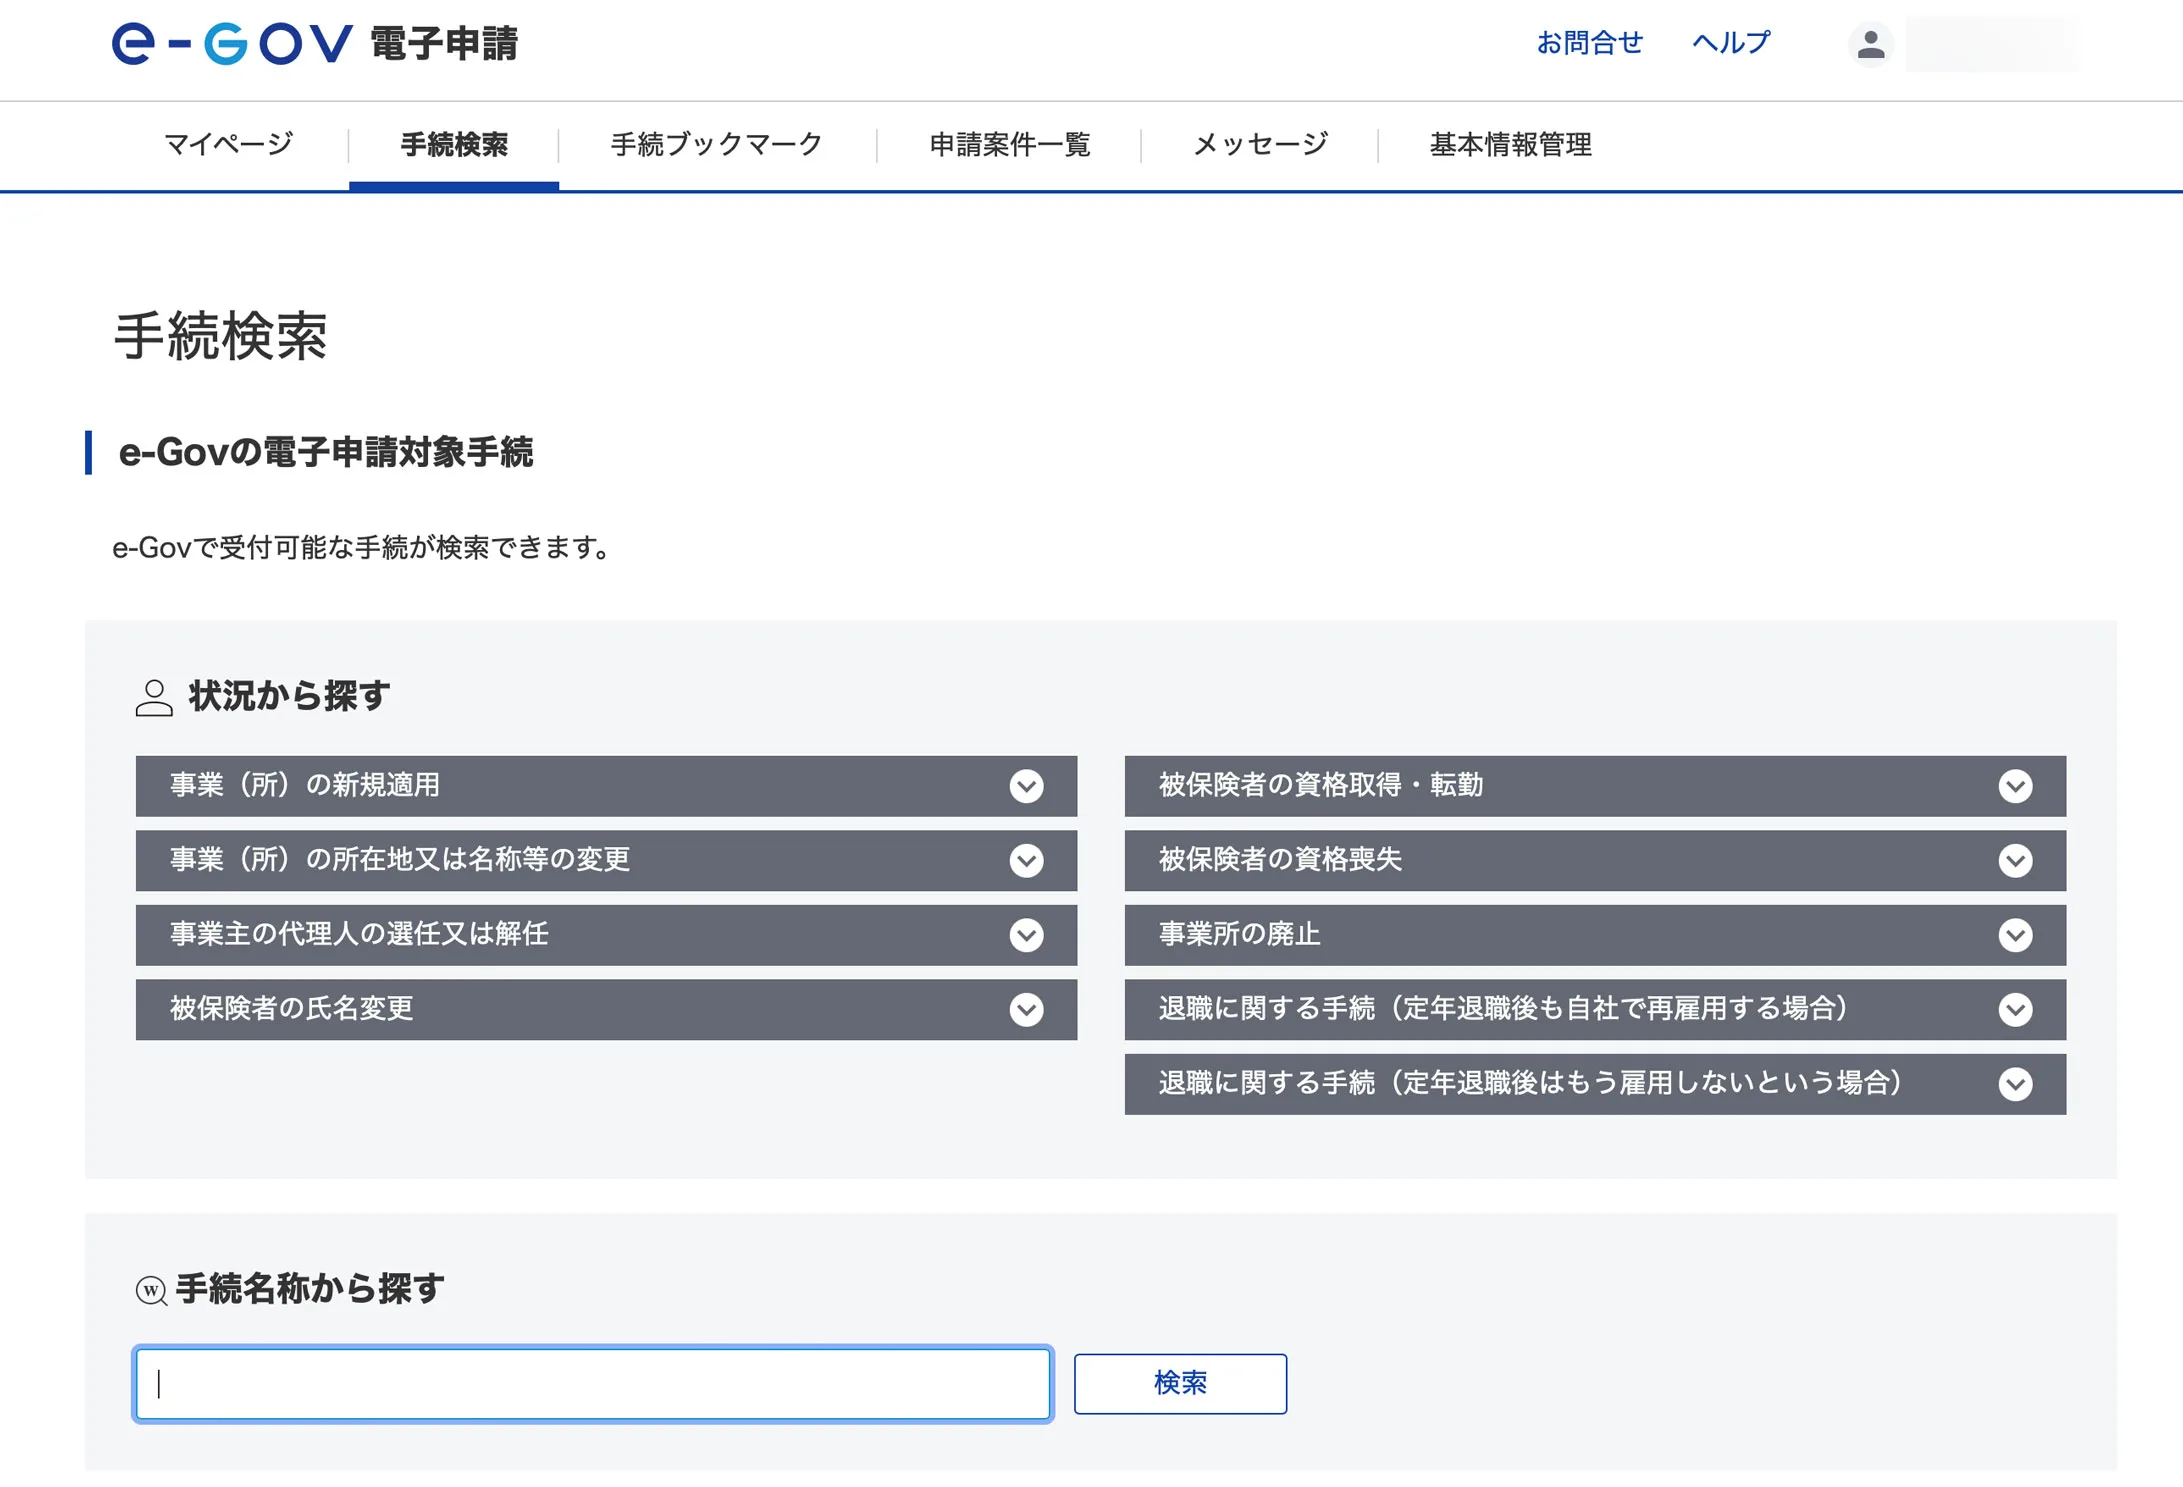Open the user account avatar icon

pyautogui.click(x=1871, y=45)
